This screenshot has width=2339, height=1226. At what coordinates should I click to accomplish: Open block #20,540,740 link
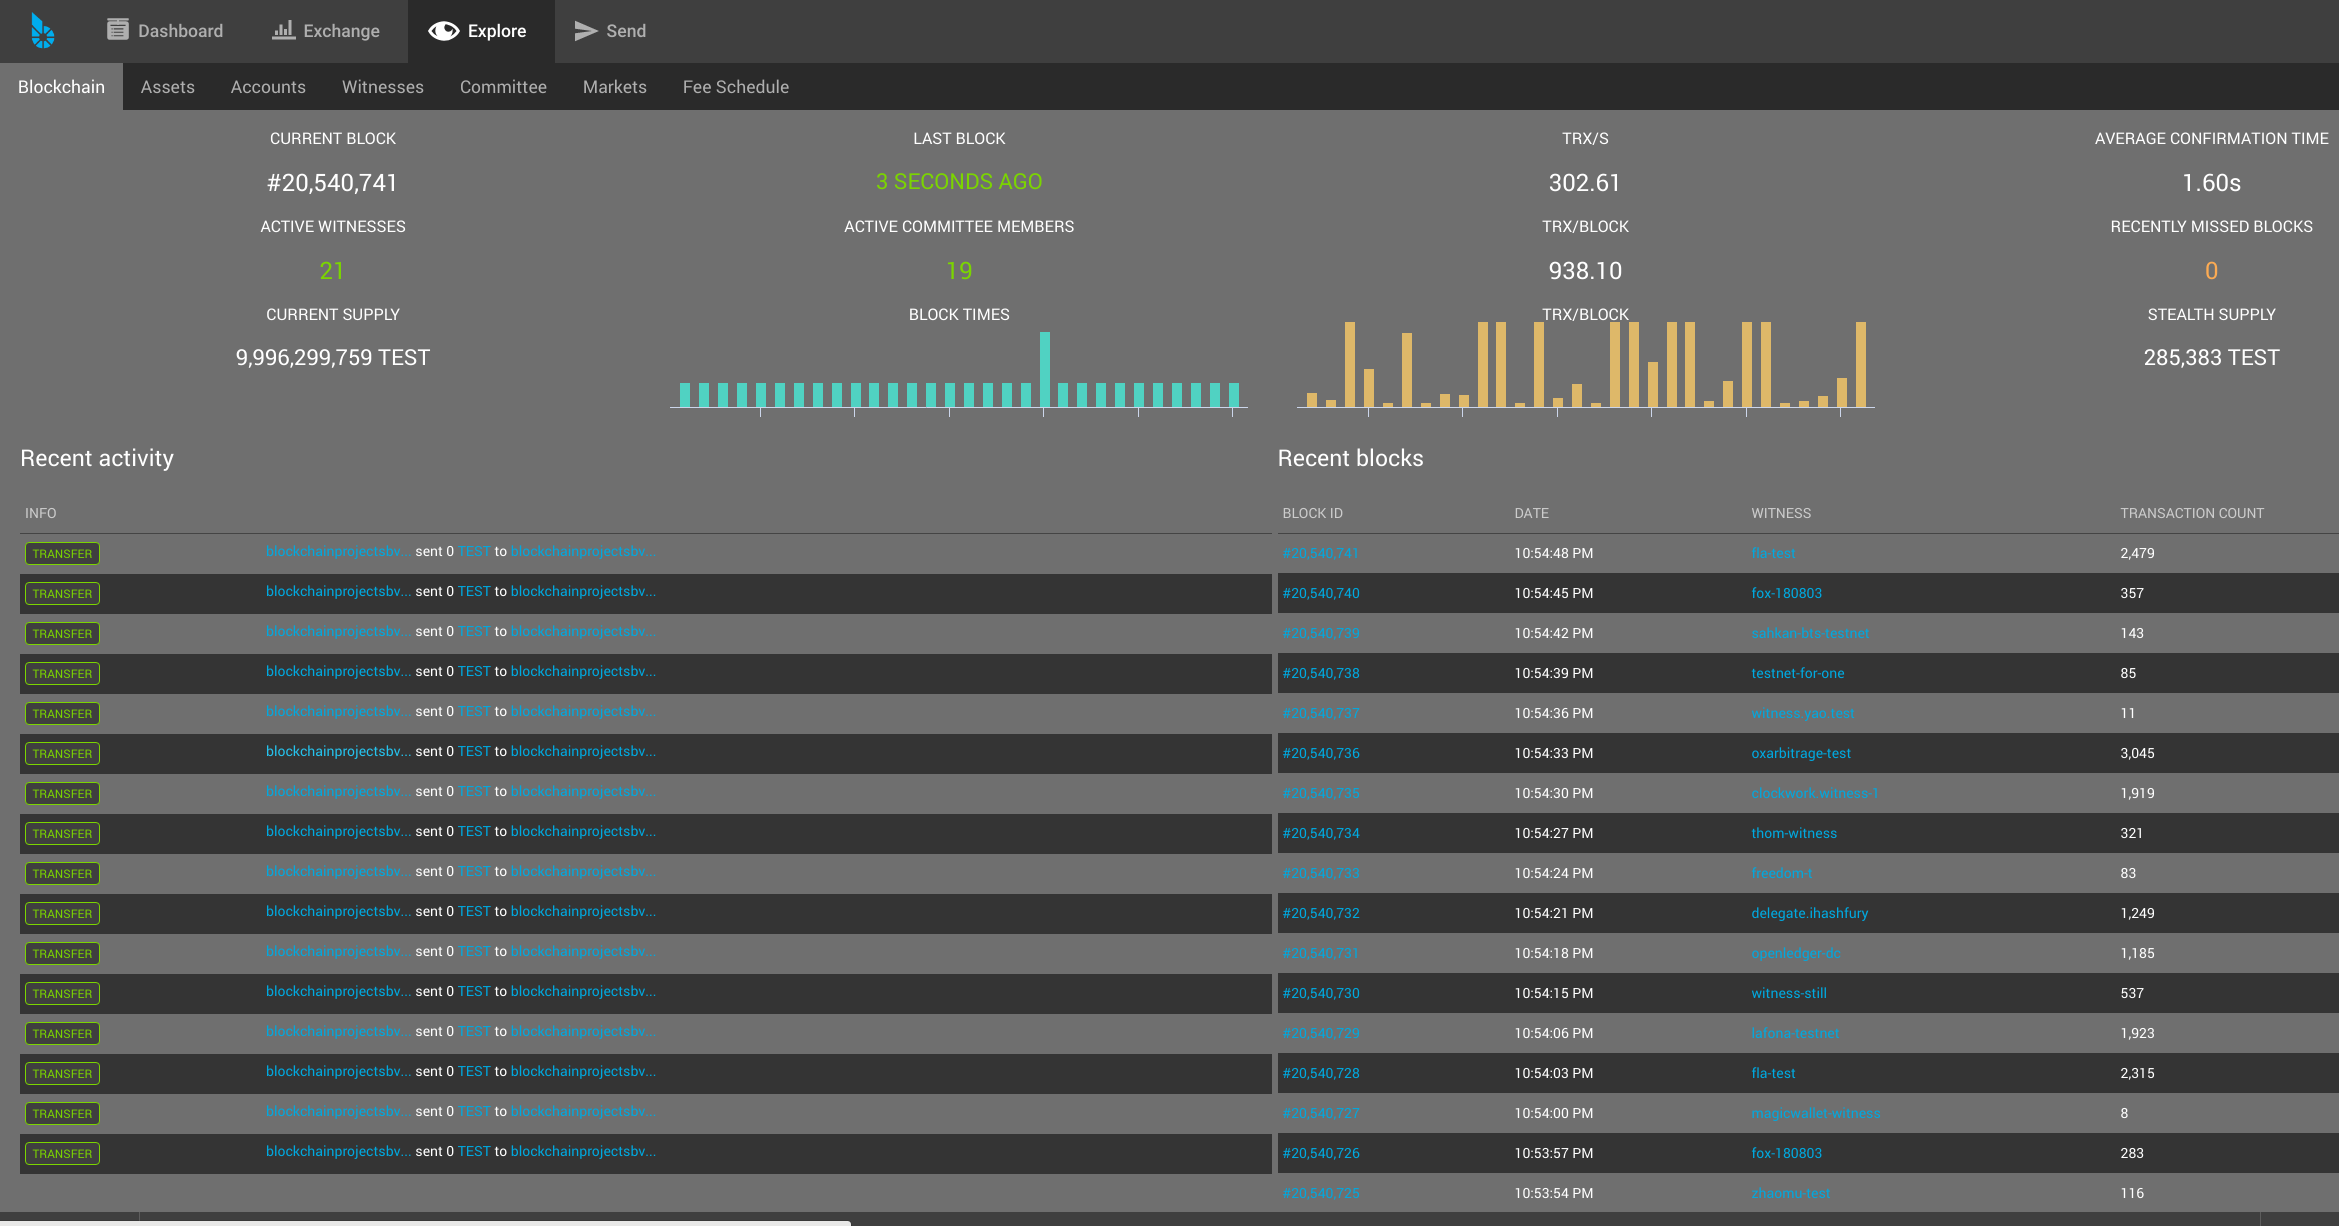coord(1321,593)
